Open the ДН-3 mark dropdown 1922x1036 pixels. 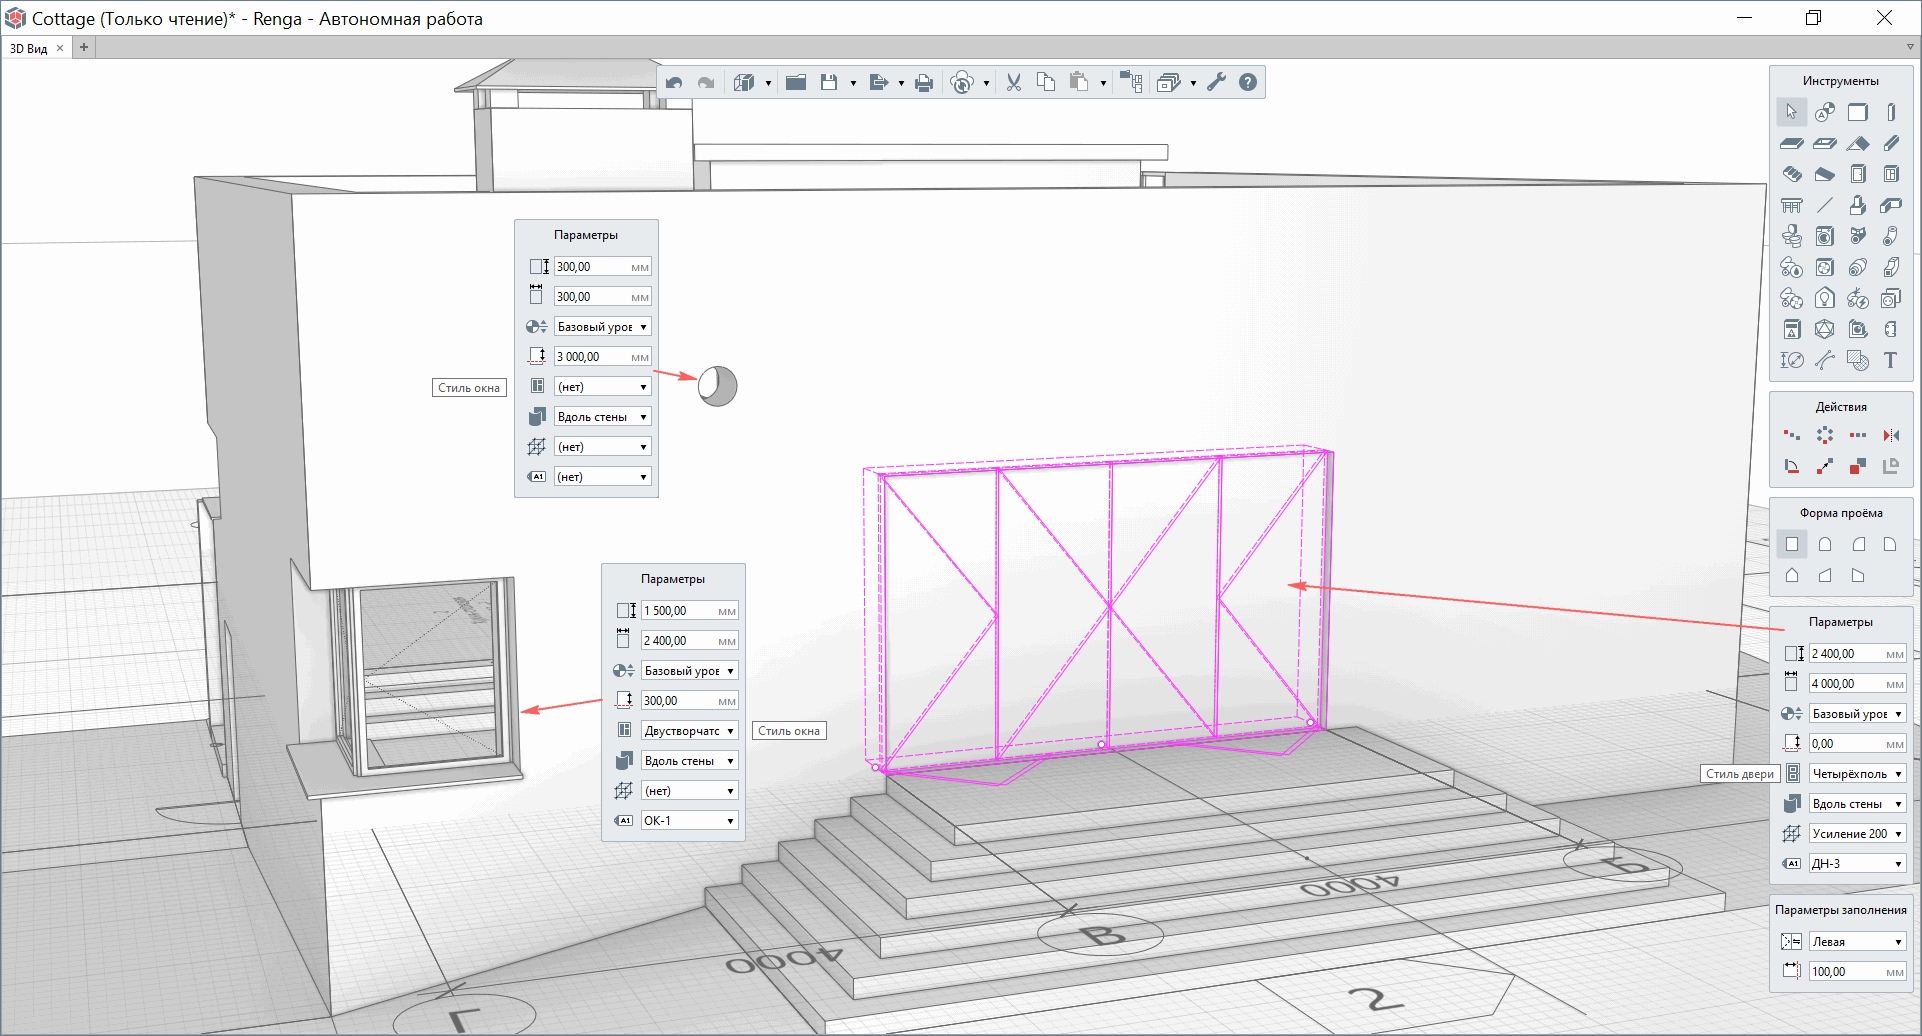click(x=1857, y=864)
